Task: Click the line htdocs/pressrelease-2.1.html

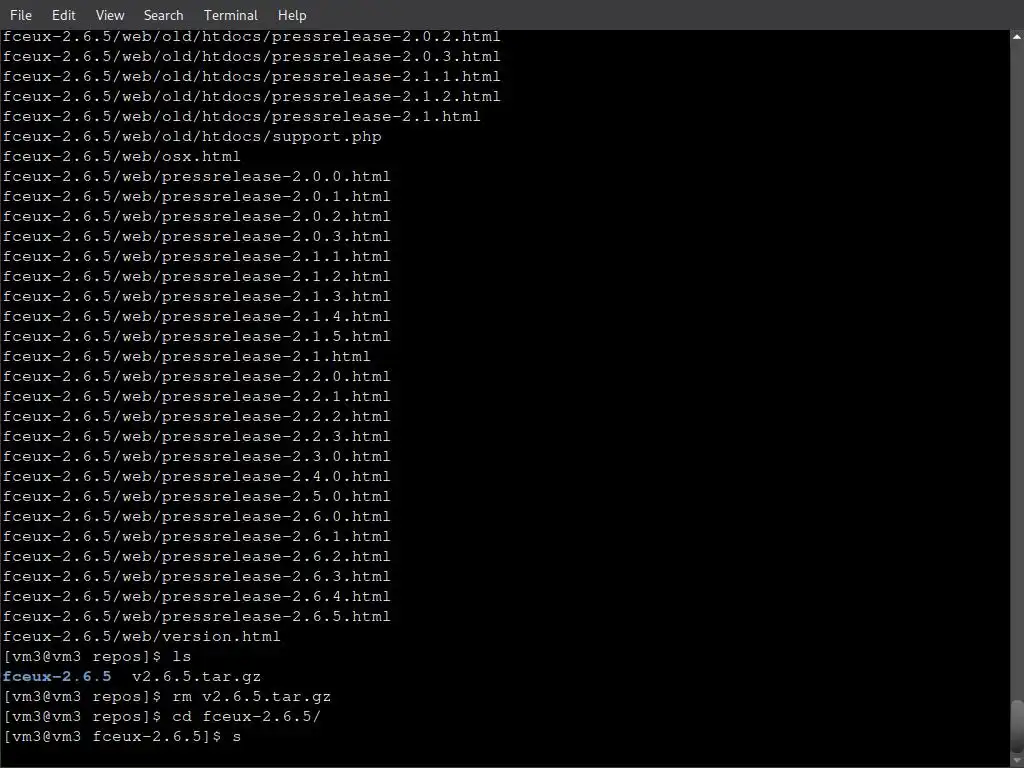Action: point(242,117)
